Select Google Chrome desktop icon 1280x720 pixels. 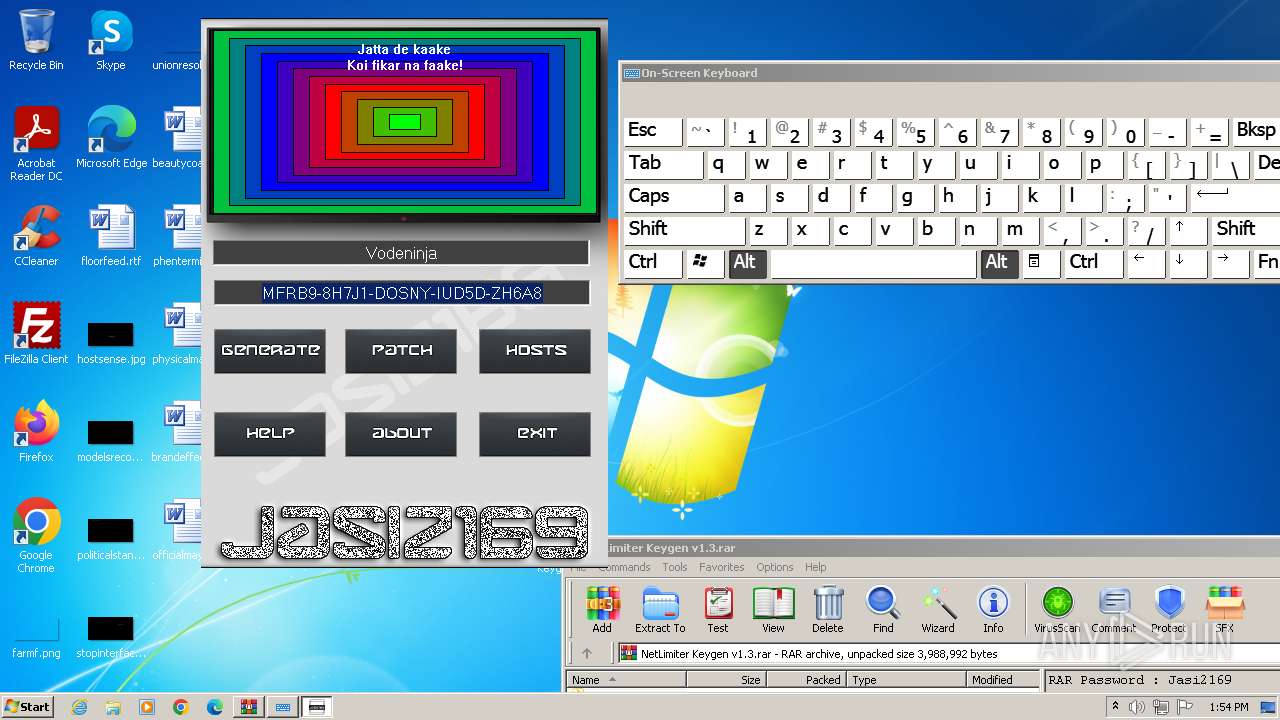coord(36,536)
